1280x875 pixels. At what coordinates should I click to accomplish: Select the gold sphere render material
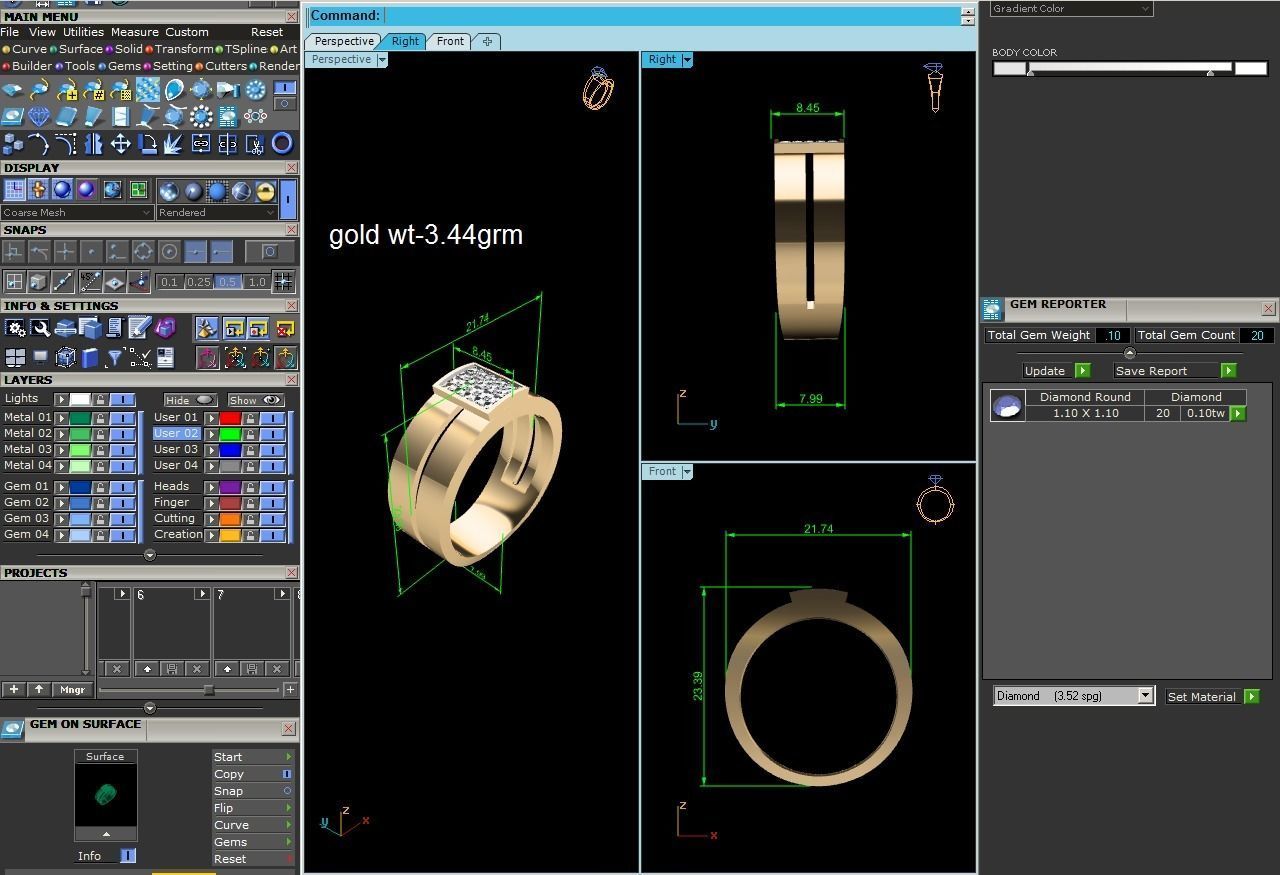click(265, 191)
